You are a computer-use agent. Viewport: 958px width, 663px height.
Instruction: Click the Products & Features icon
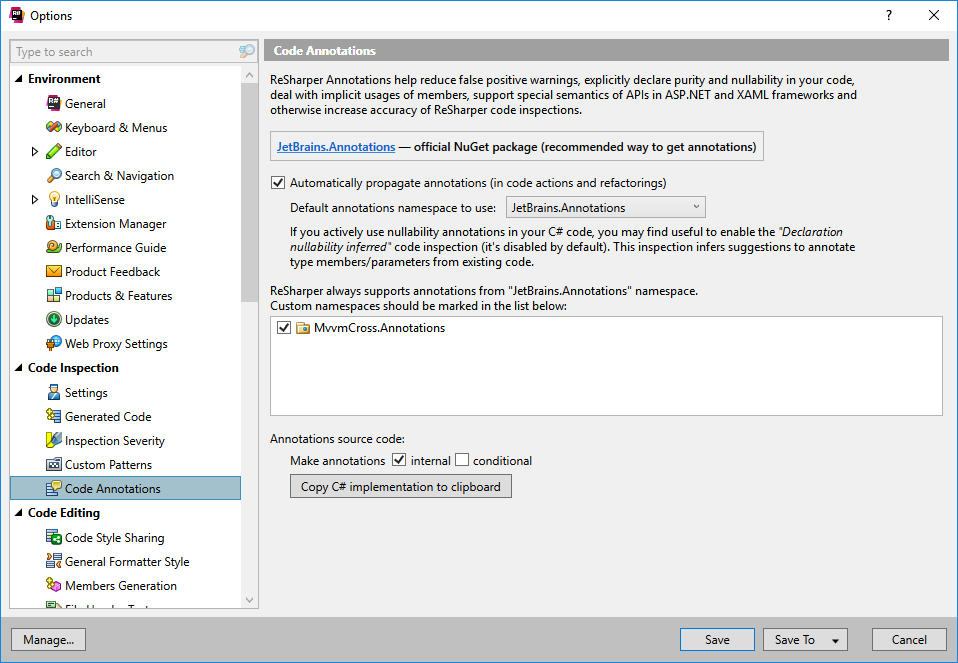pos(54,295)
